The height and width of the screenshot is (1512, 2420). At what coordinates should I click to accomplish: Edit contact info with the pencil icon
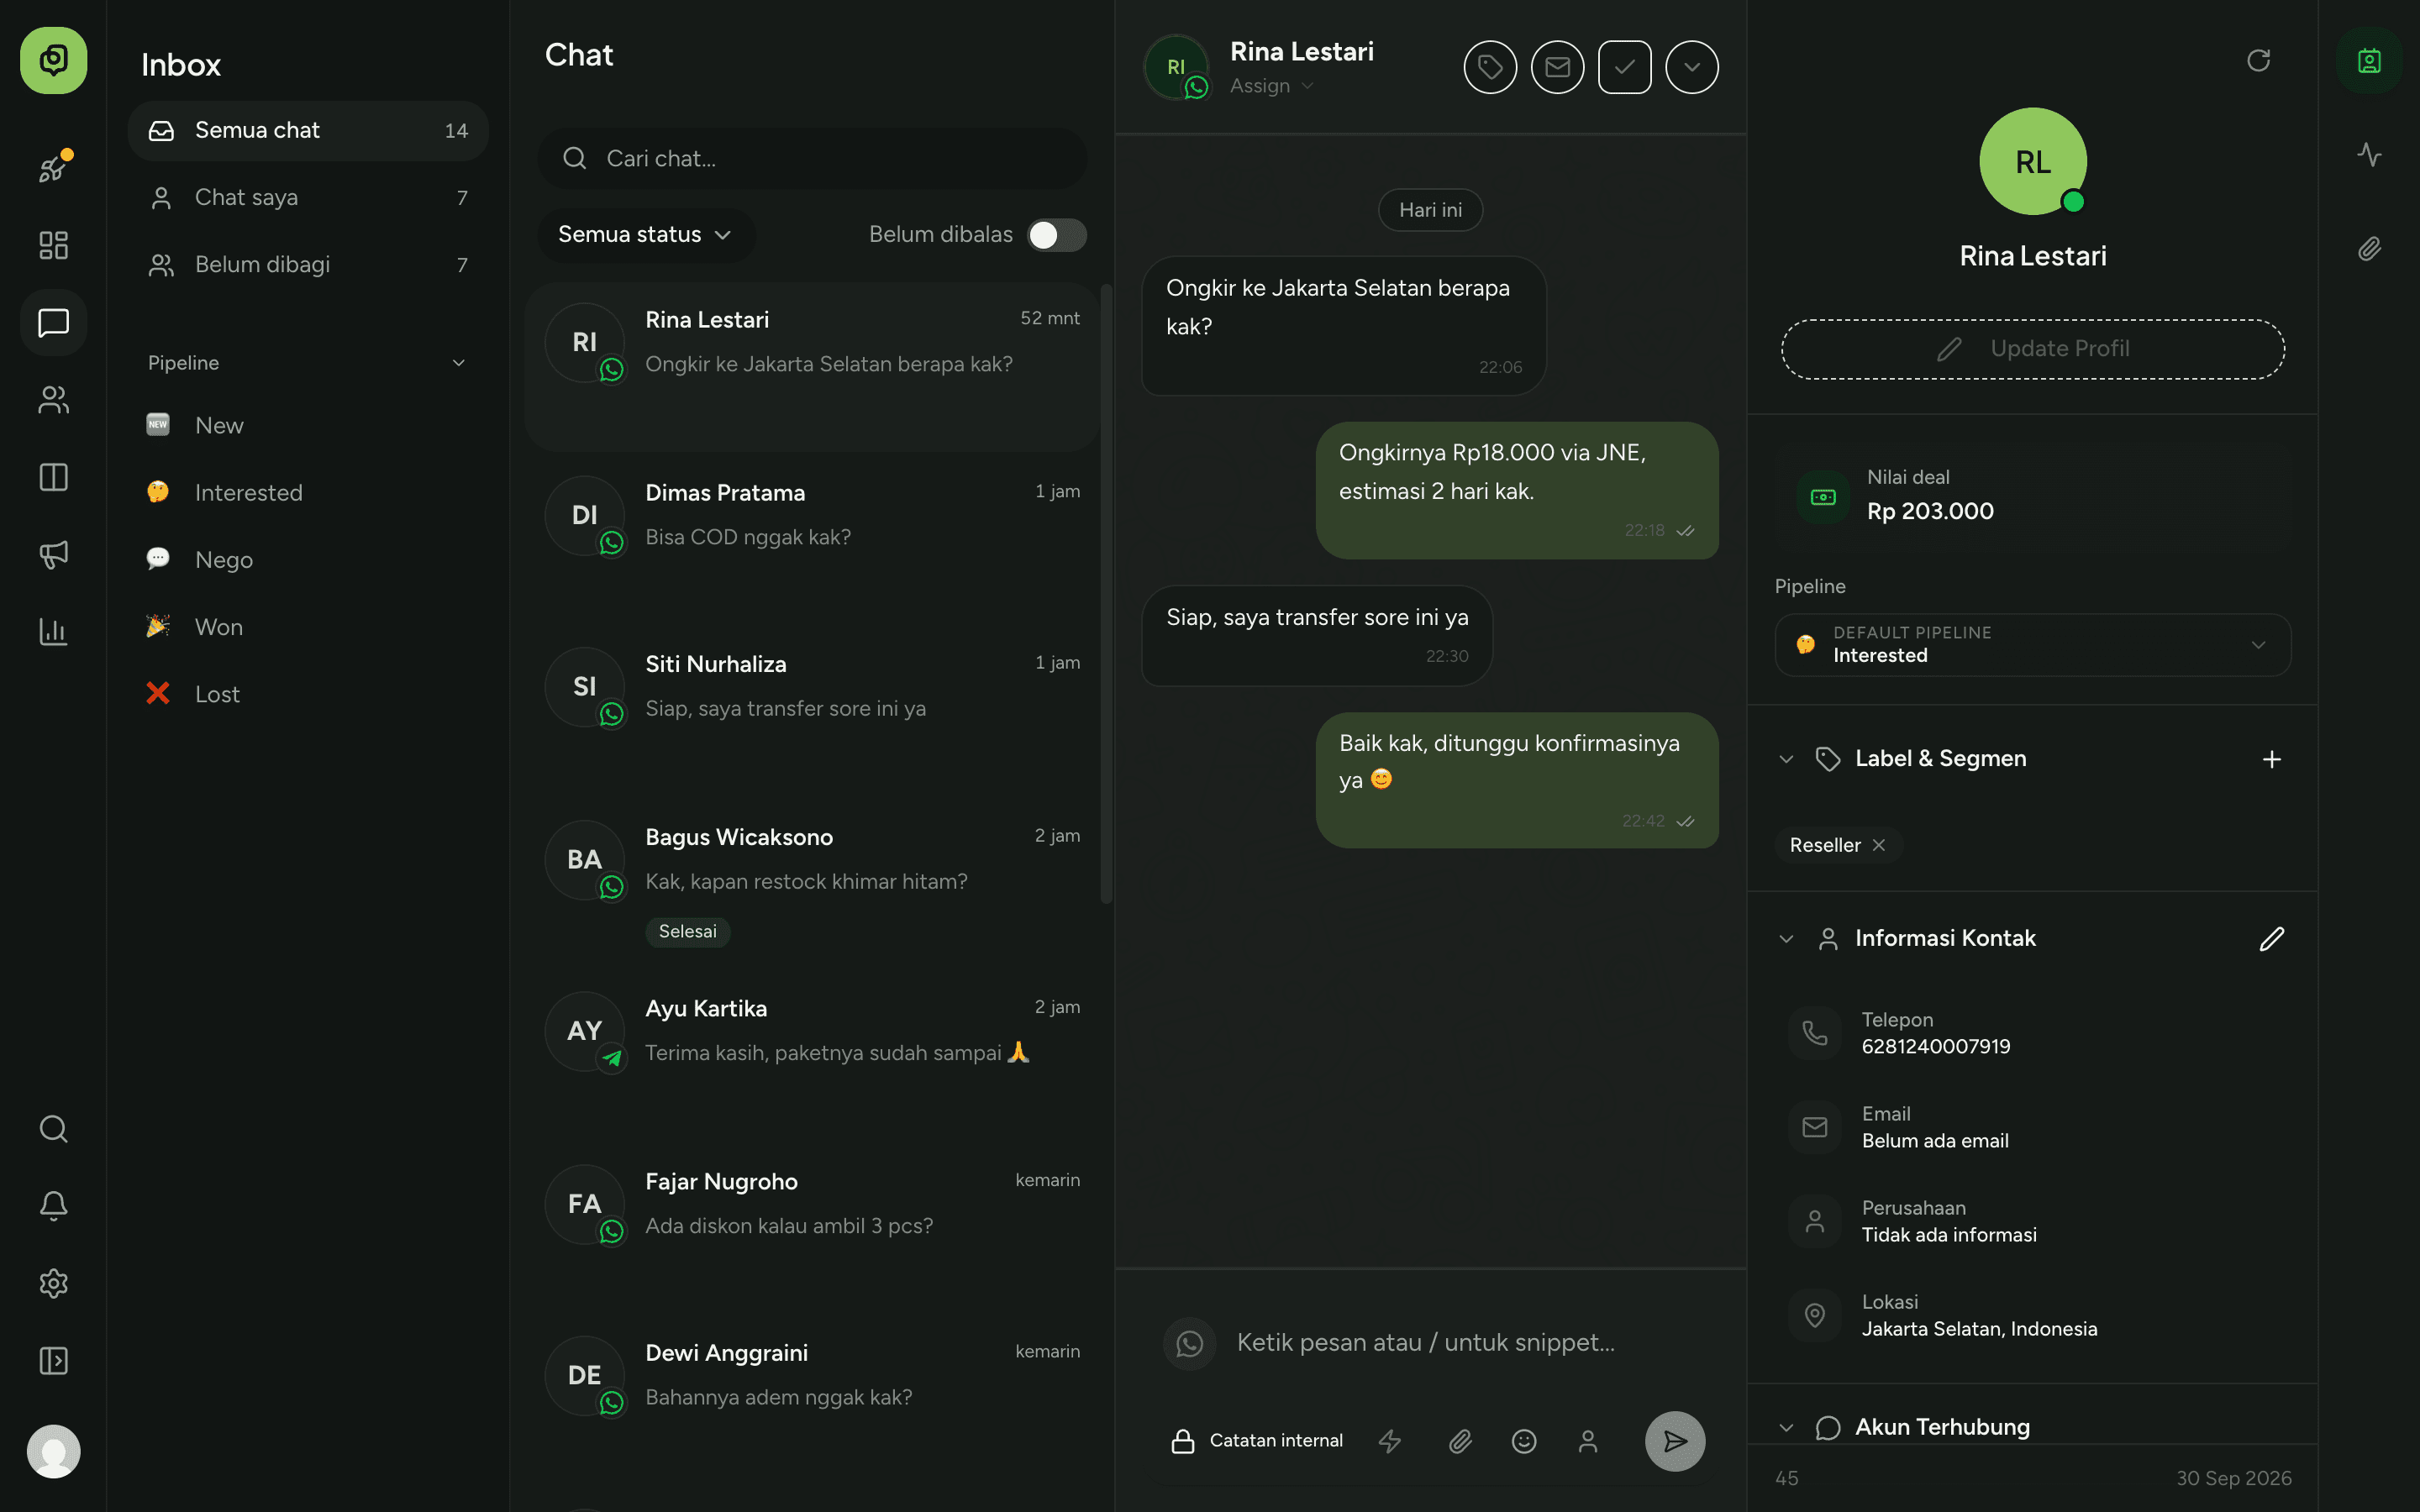[x=2271, y=939]
